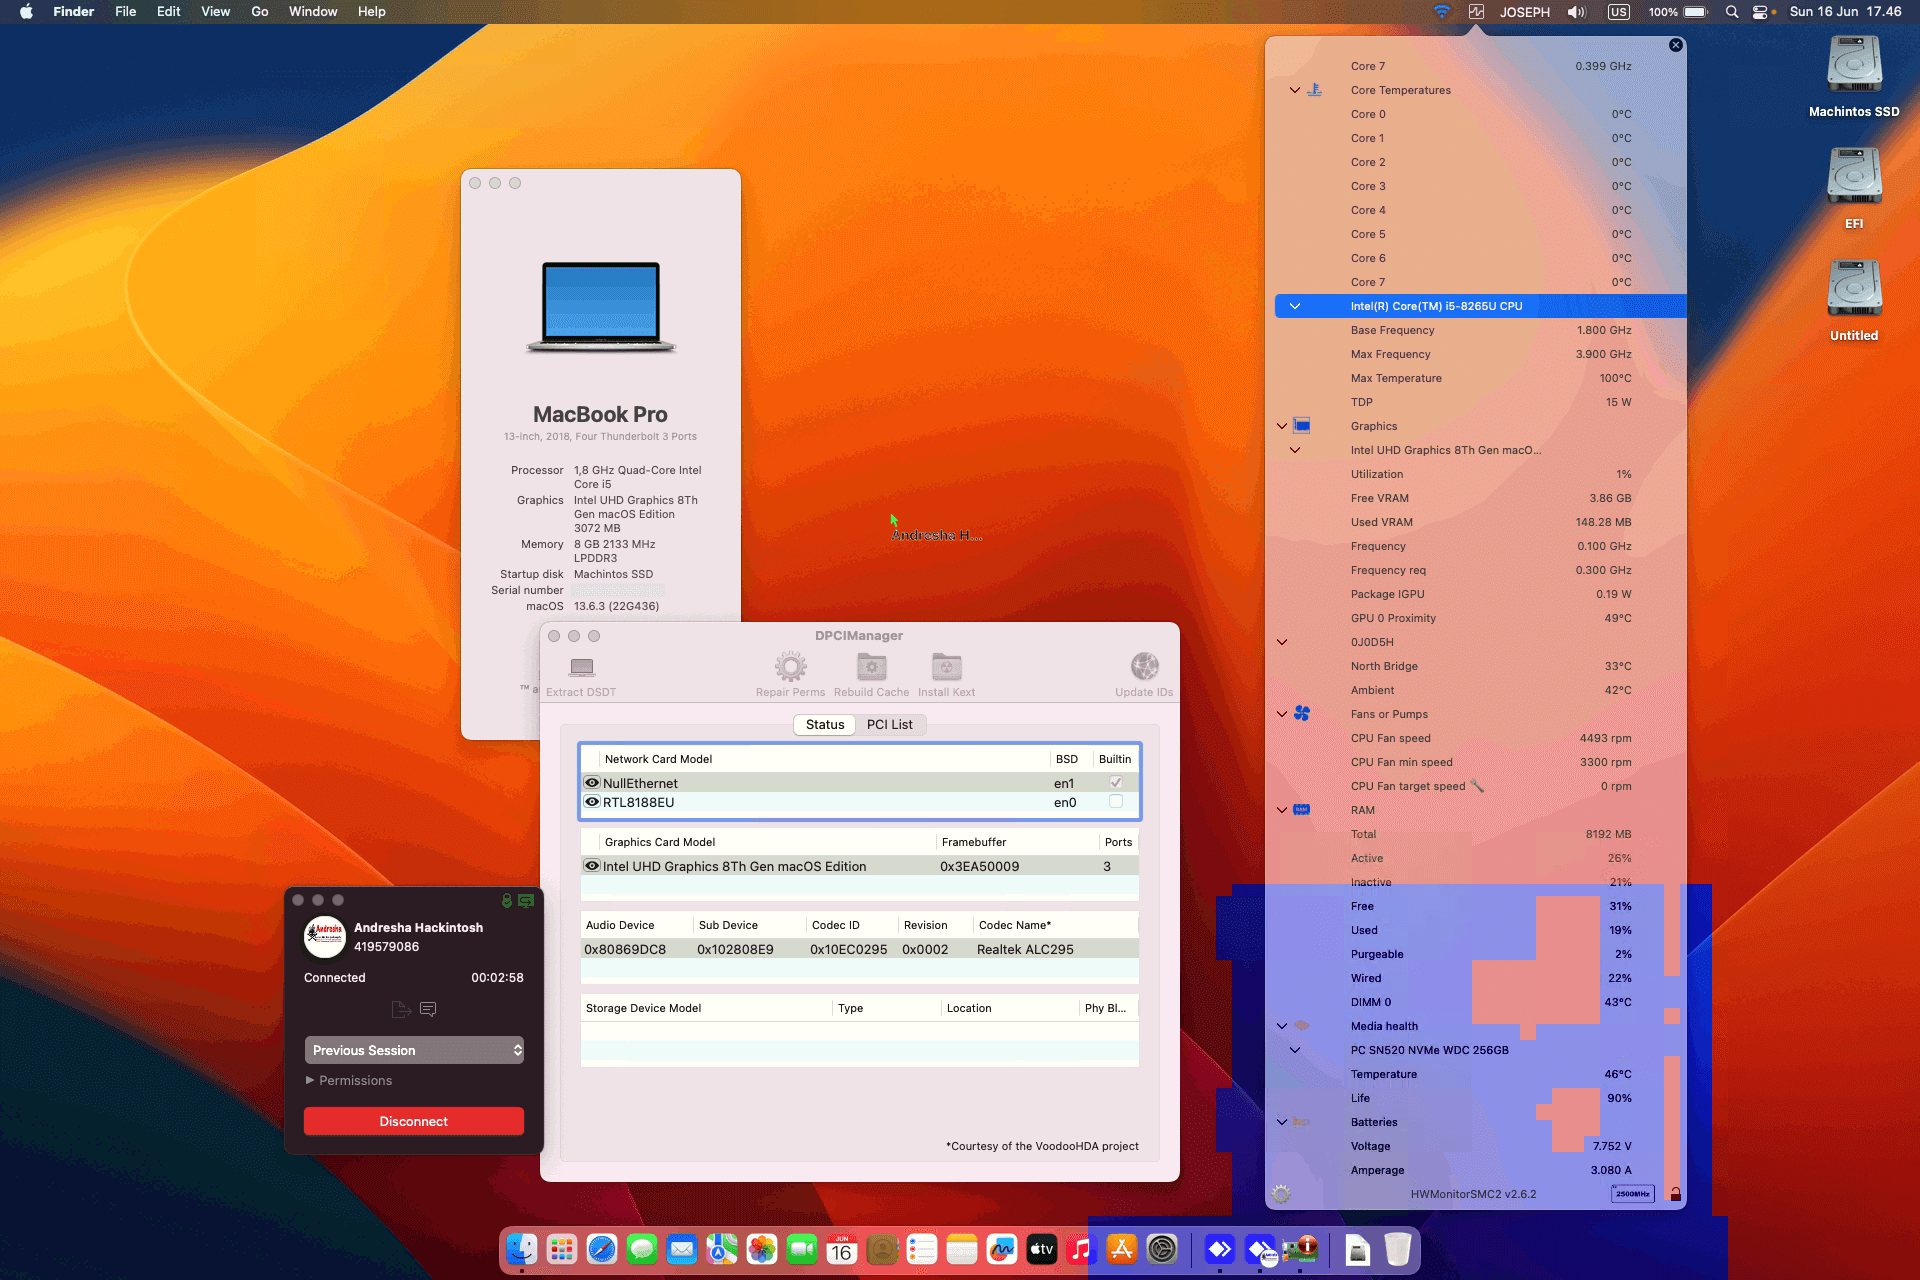The image size is (1920, 1280).
Task: Click Repair Perms gear icon in DPCIManager
Action: tap(790, 667)
